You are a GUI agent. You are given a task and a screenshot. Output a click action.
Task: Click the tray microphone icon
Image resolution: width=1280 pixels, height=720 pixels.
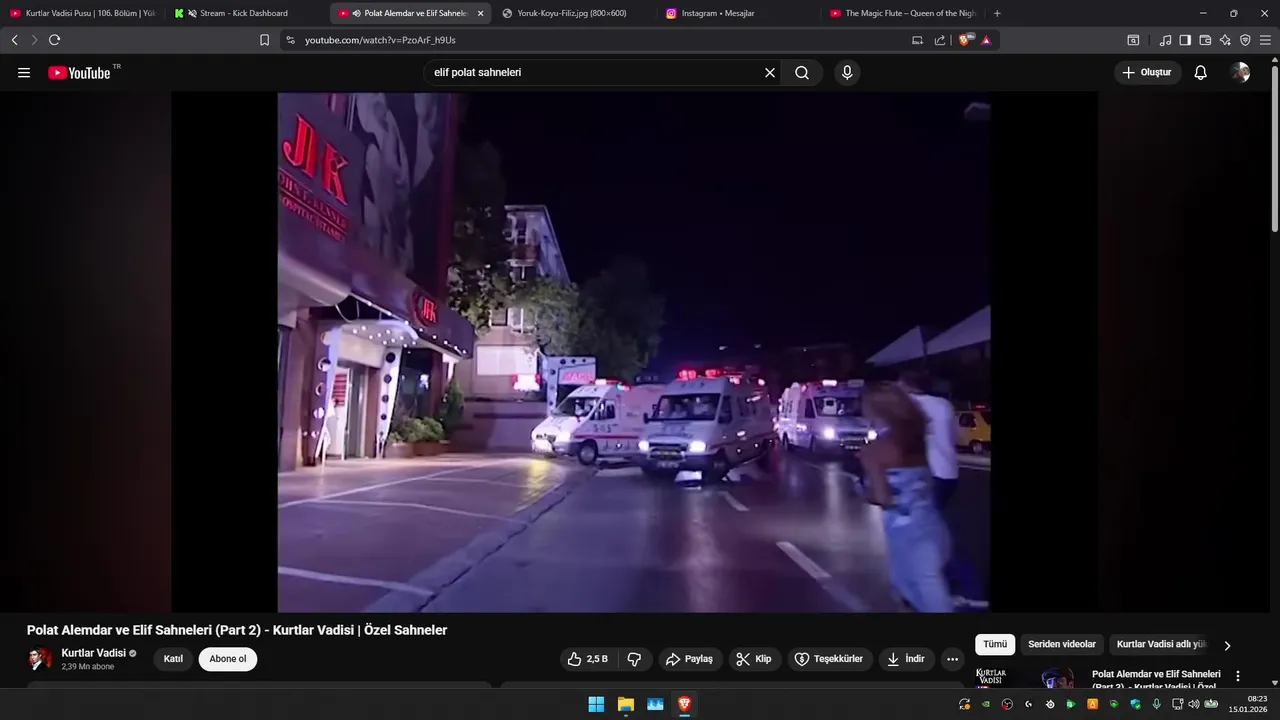click(x=1157, y=704)
